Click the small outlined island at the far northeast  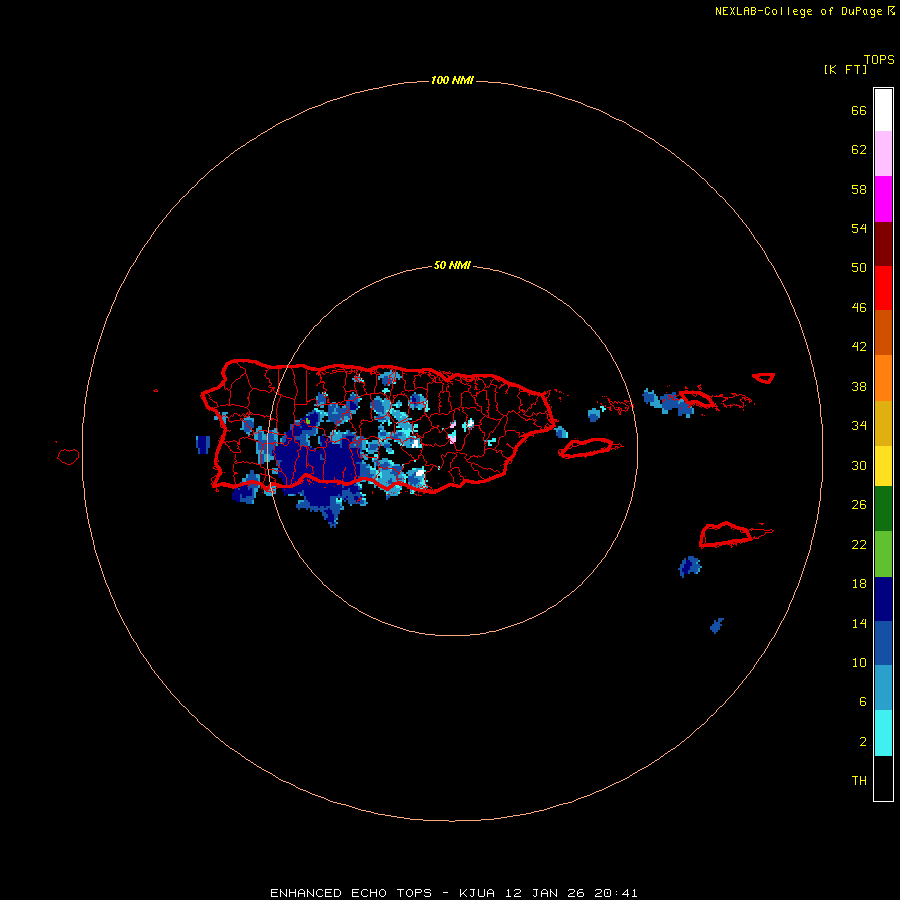click(x=763, y=378)
